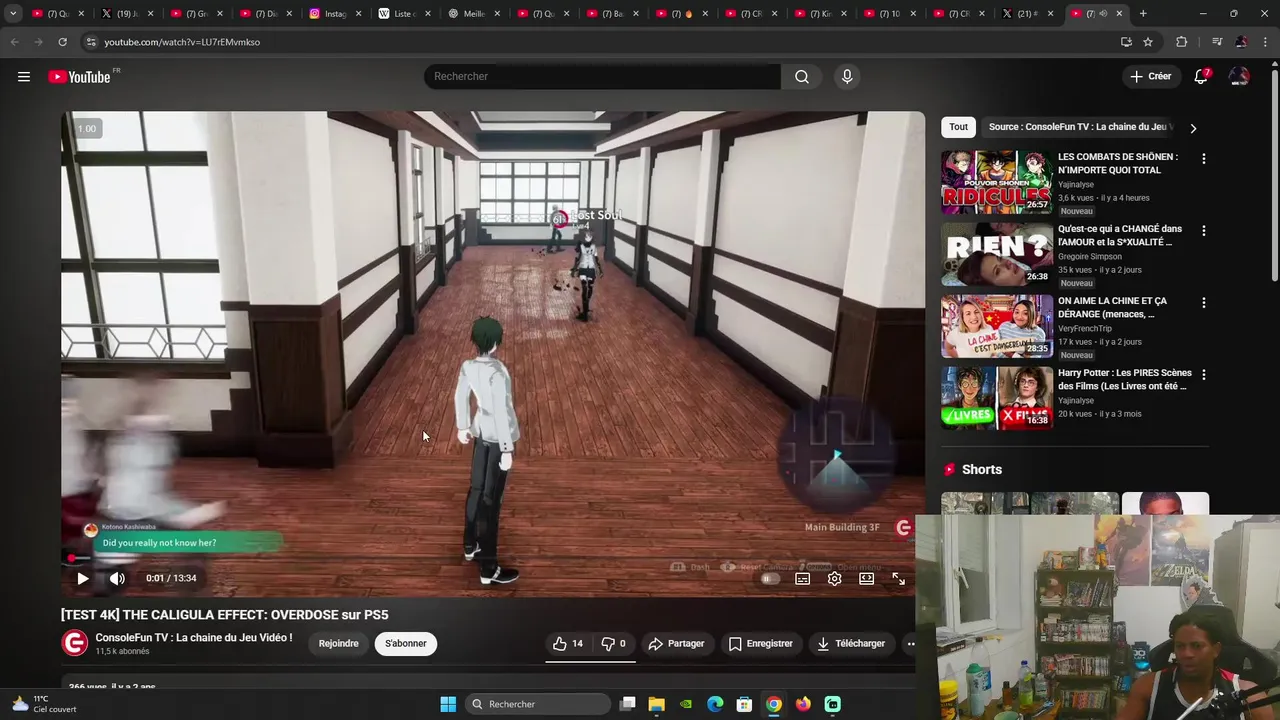
Task: Open Windows Start menu
Action: [x=448, y=704]
